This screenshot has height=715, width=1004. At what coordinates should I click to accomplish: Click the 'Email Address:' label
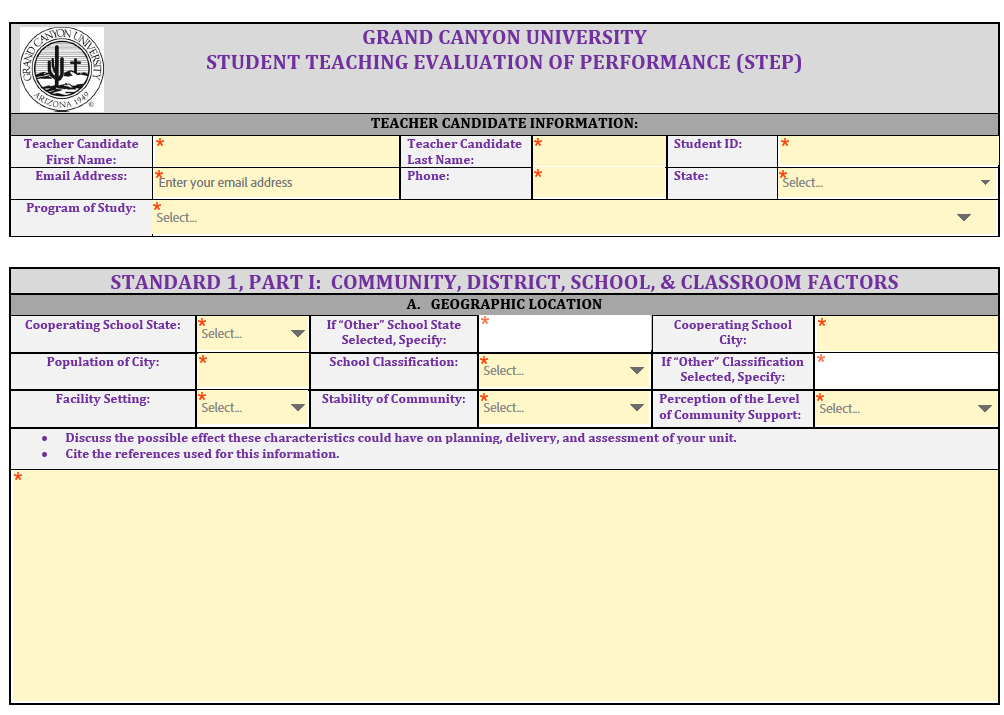click(x=81, y=176)
